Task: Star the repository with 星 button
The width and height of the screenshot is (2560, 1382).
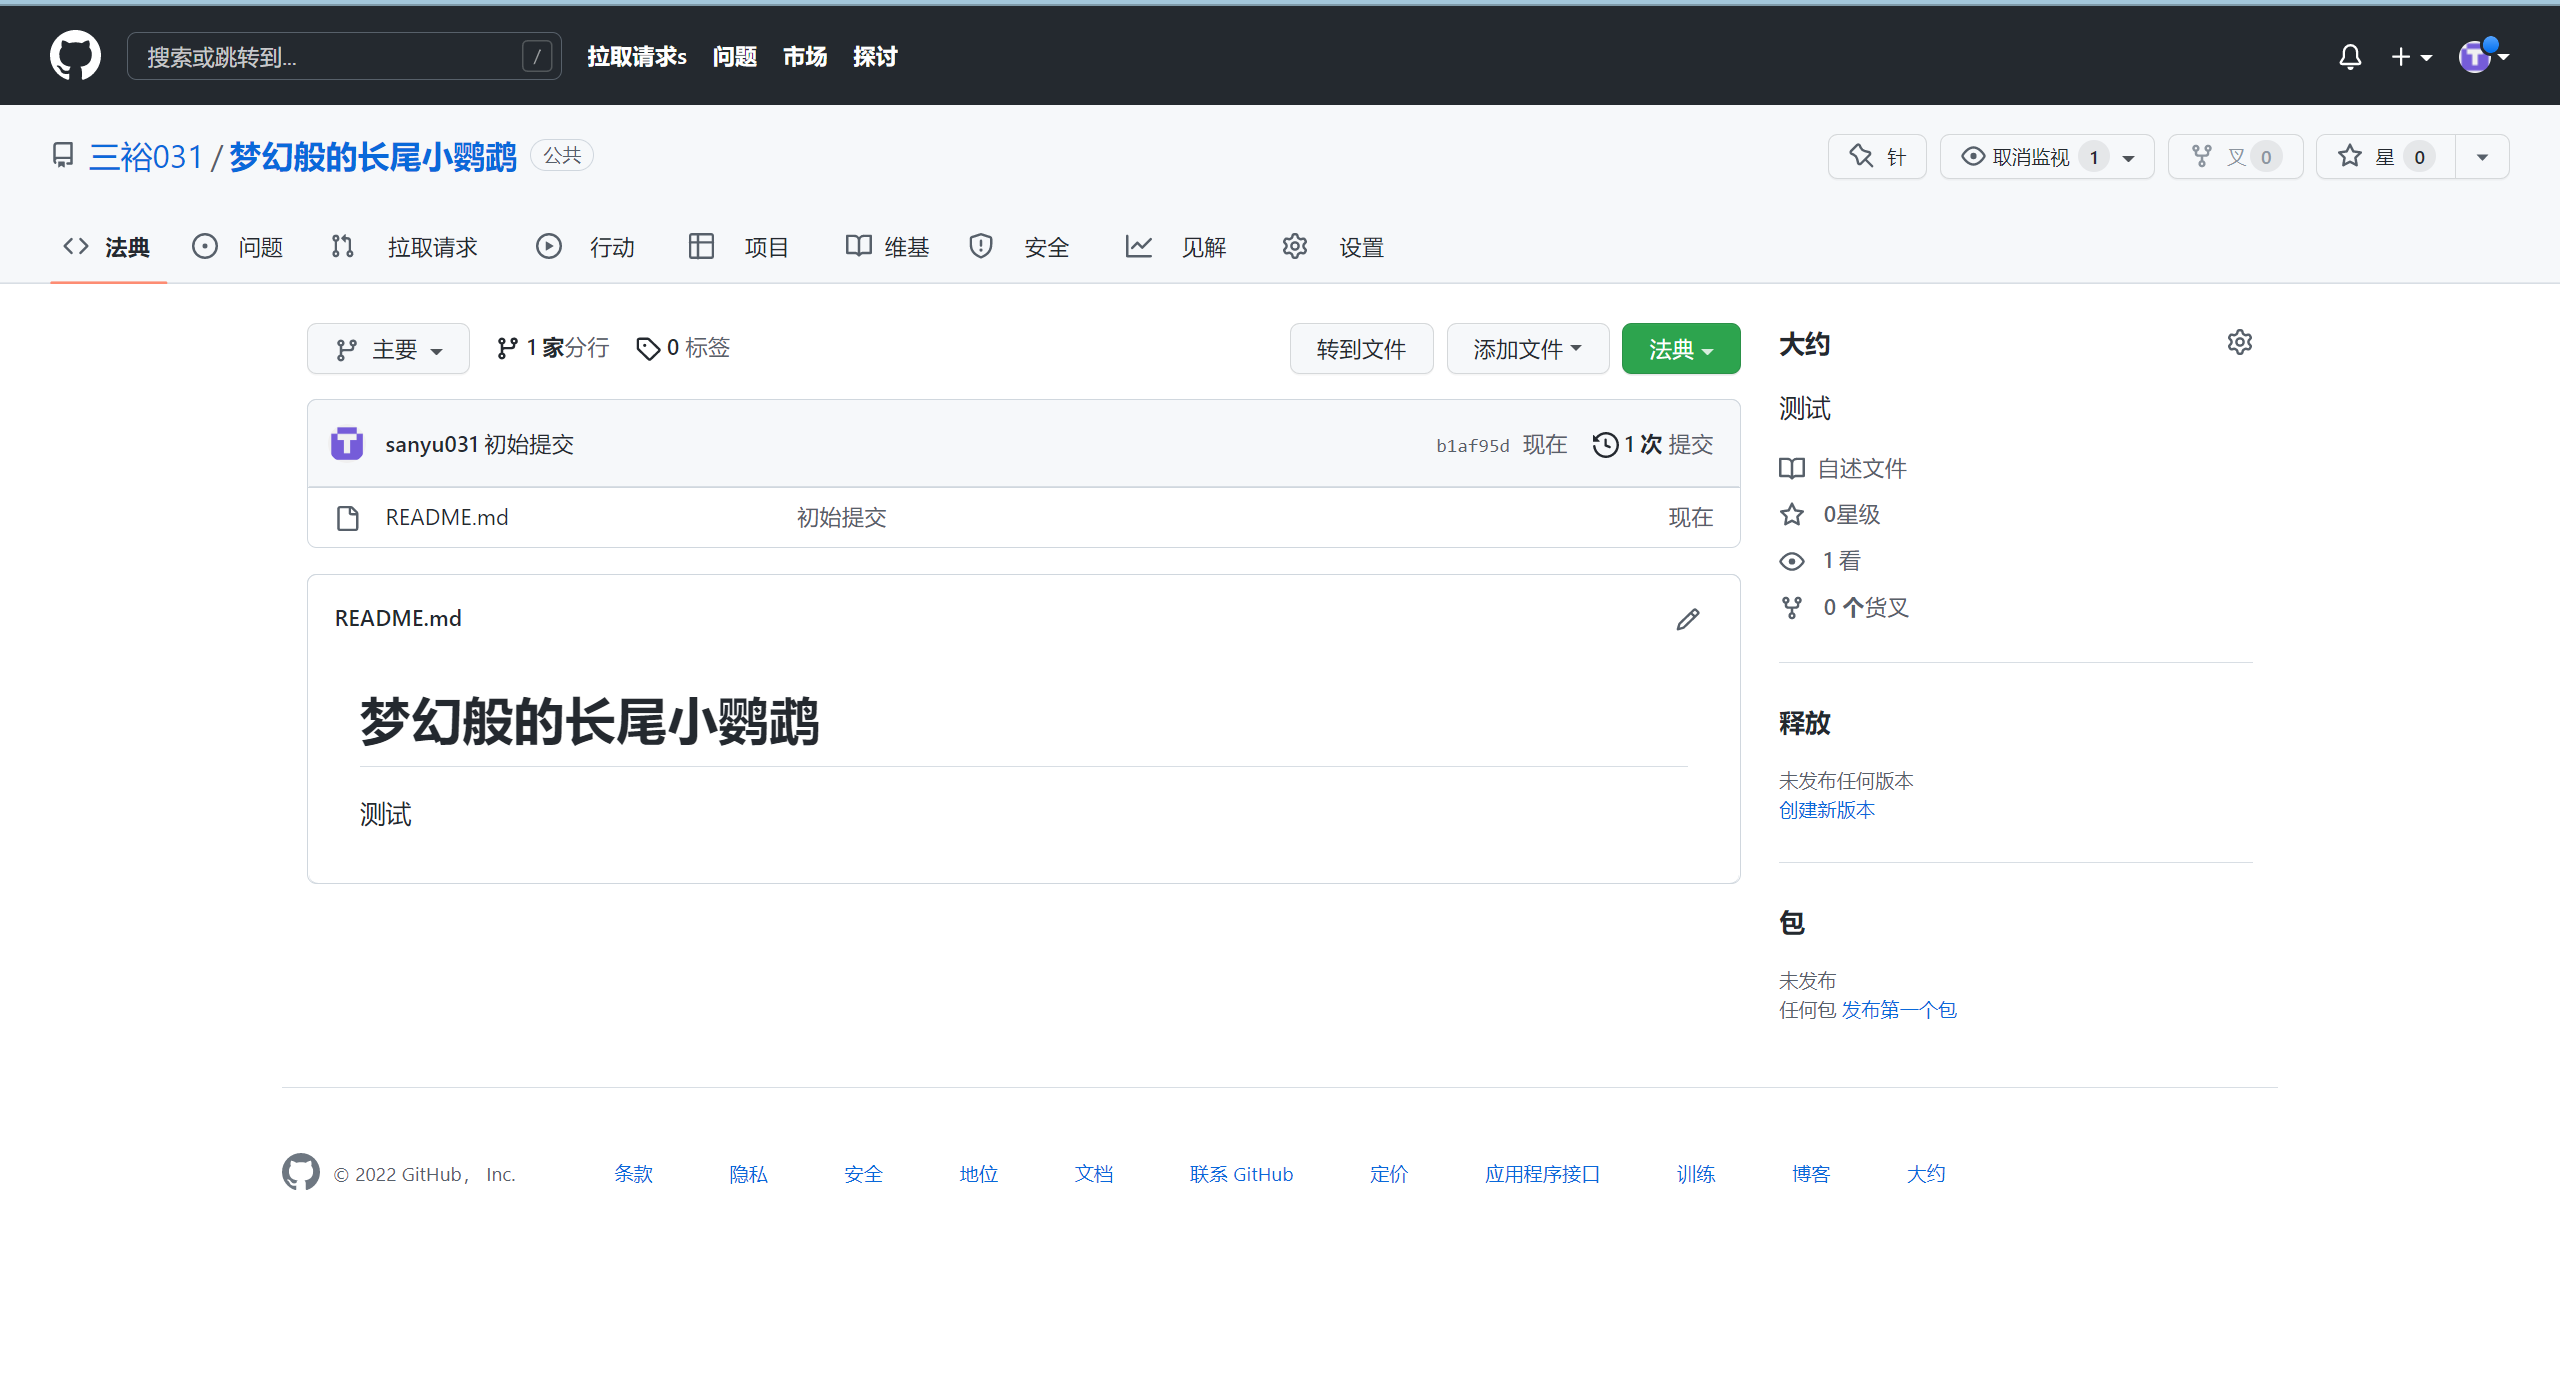Action: pyautogui.click(x=2385, y=157)
